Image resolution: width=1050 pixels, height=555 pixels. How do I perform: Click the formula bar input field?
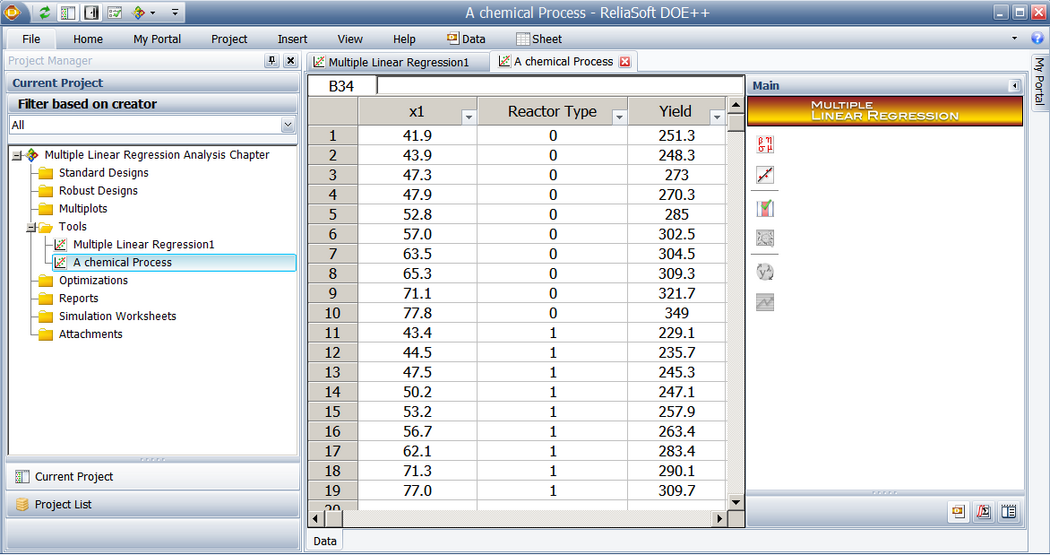[x=560, y=86]
